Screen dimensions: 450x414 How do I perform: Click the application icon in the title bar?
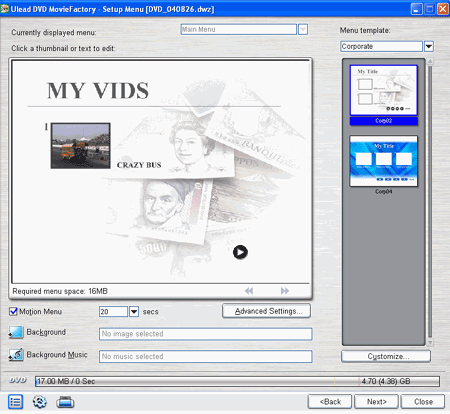click(x=5, y=9)
